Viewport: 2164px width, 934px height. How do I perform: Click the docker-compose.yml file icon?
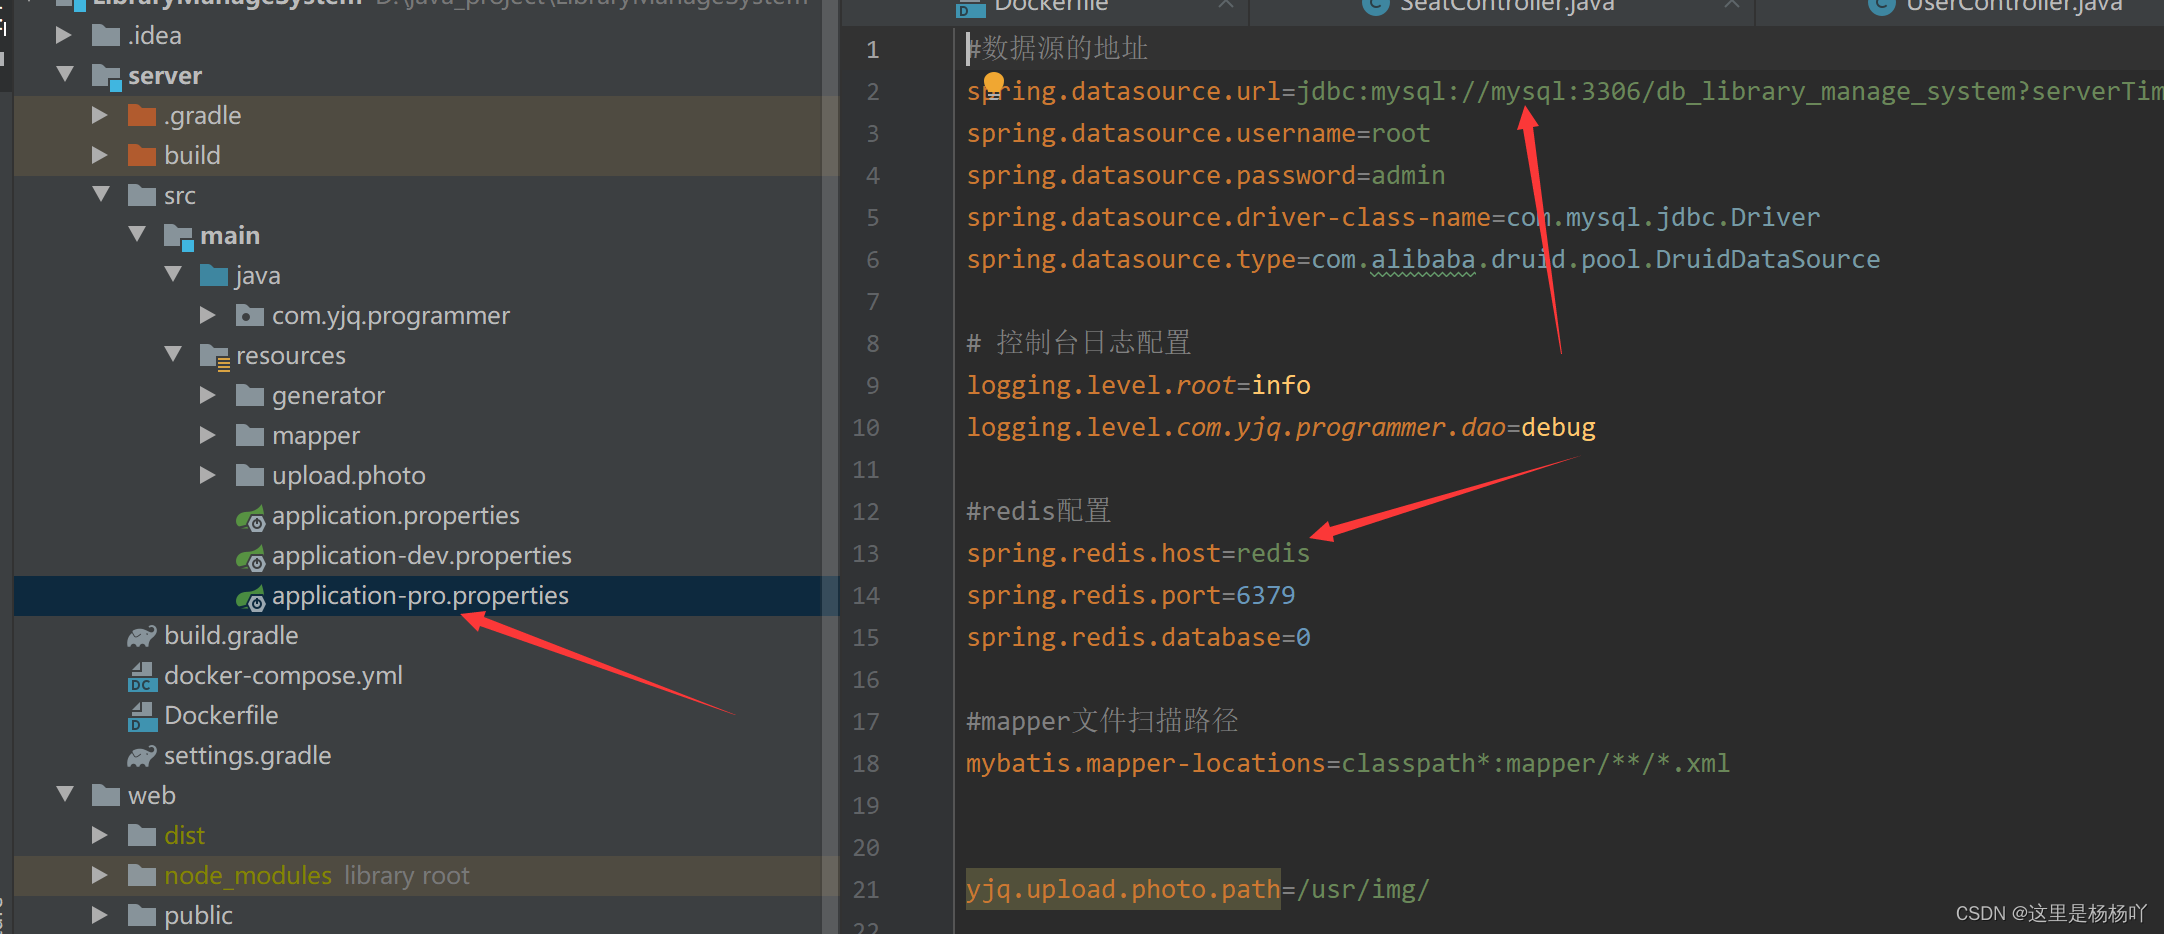click(142, 677)
